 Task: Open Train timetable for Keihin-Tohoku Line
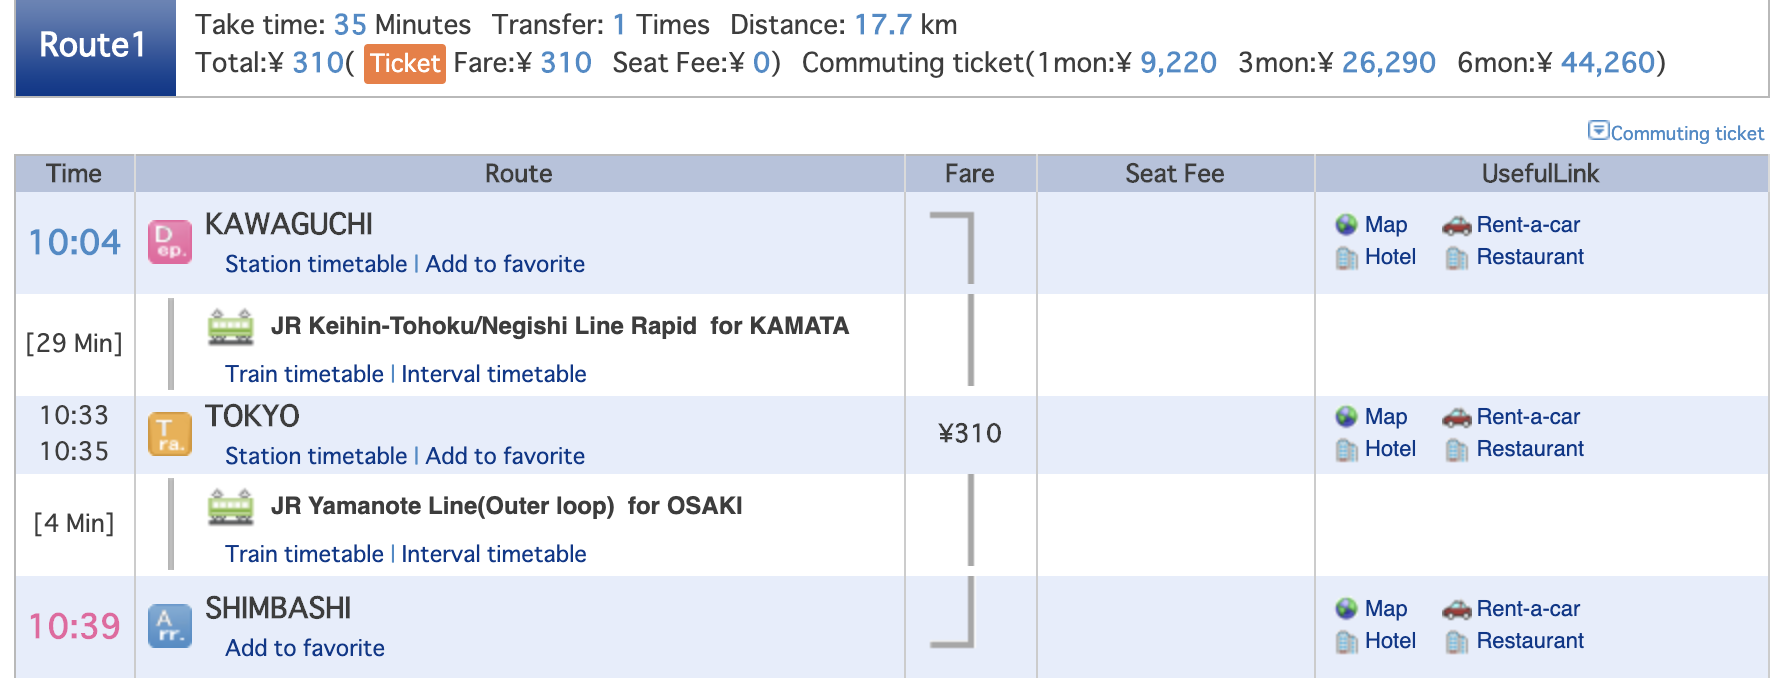pos(304,374)
